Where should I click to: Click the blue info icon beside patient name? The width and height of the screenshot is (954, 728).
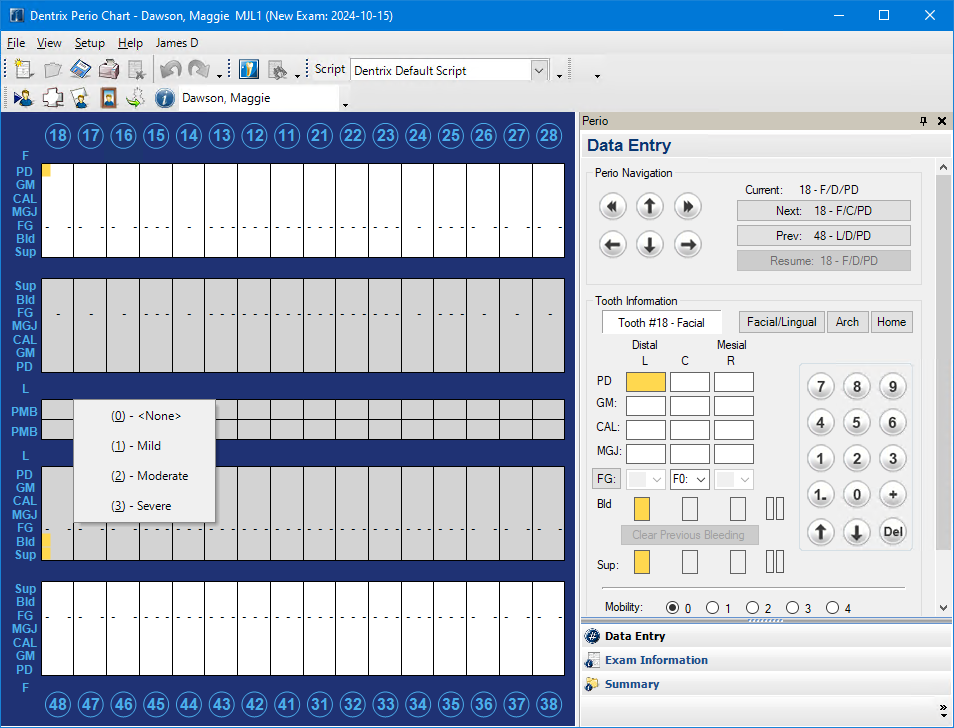tap(165, 98)
